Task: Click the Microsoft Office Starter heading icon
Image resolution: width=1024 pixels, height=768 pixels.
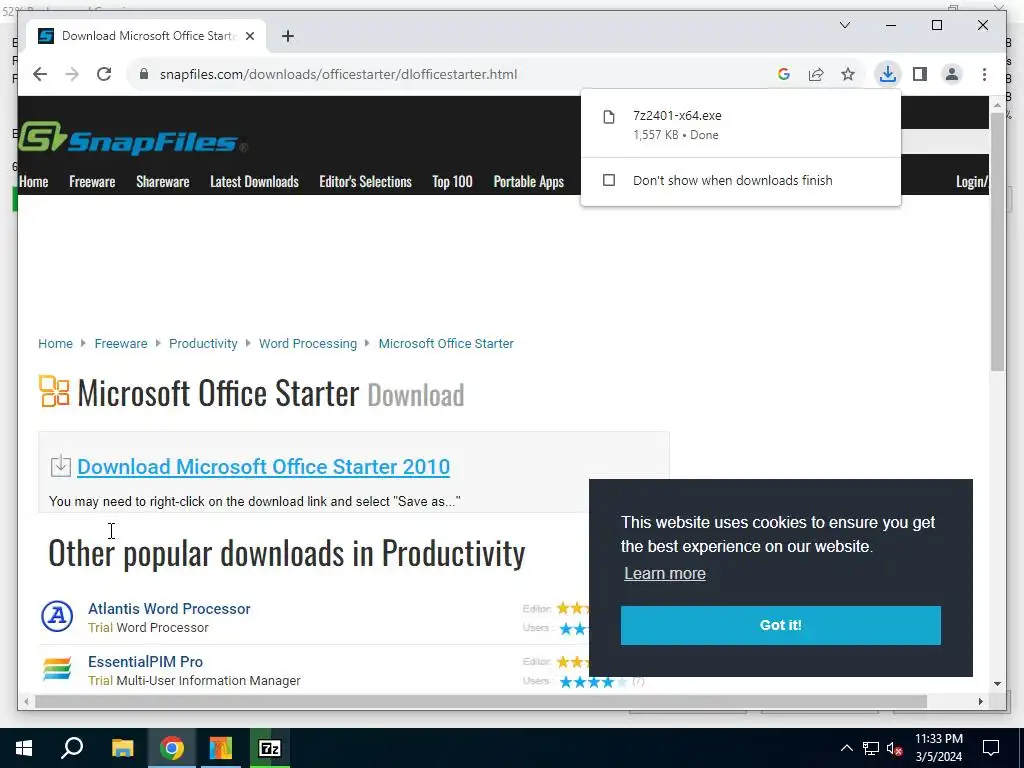Action: click(x=54, y=391)
